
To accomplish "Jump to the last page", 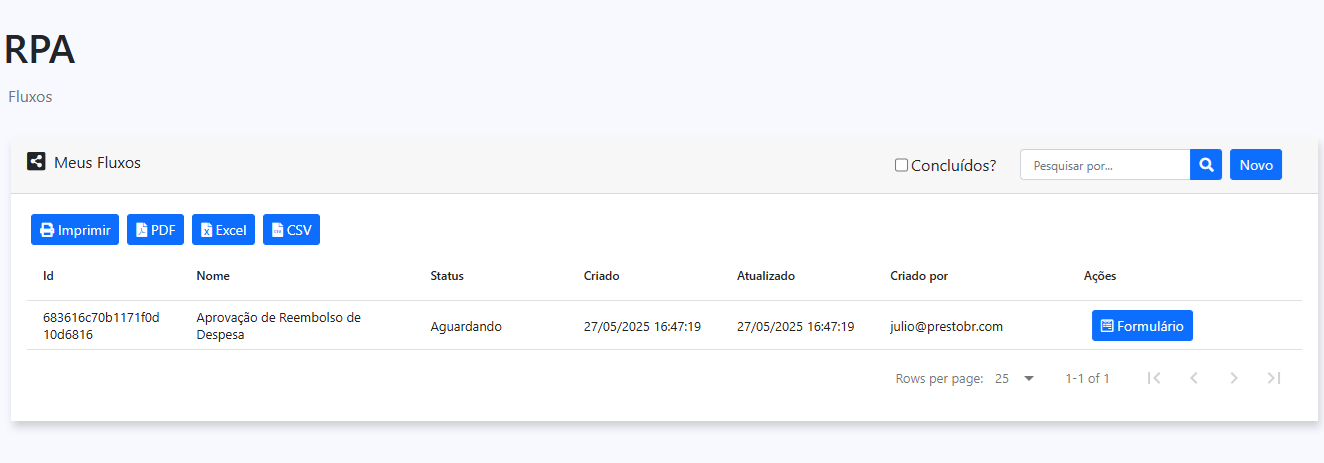I will (x=1274, y=378).
